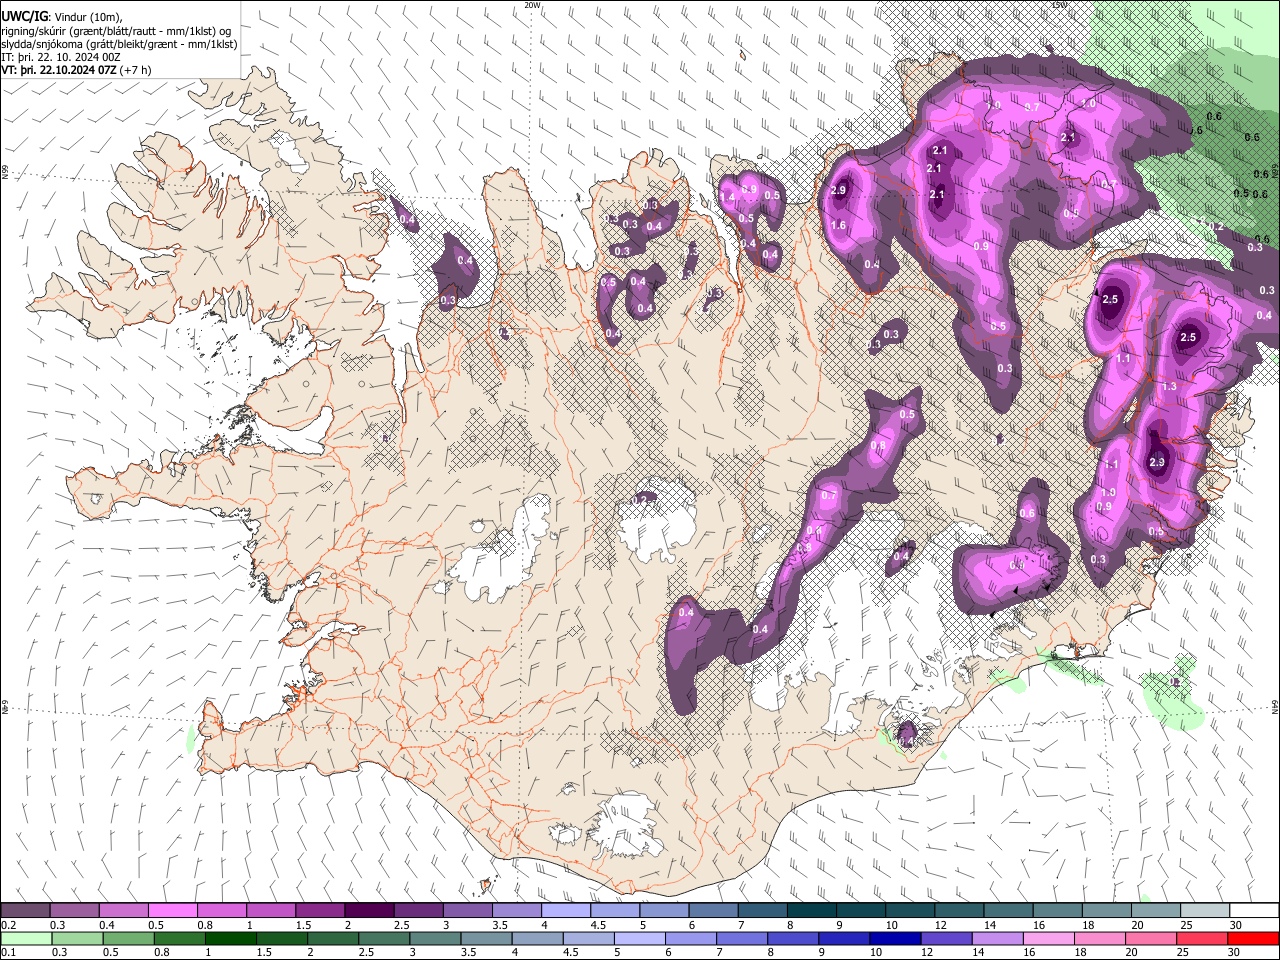Click the '15W' longitude label at top
The height and width of the screenshot is (960, 1280).
coord(1059,5)
